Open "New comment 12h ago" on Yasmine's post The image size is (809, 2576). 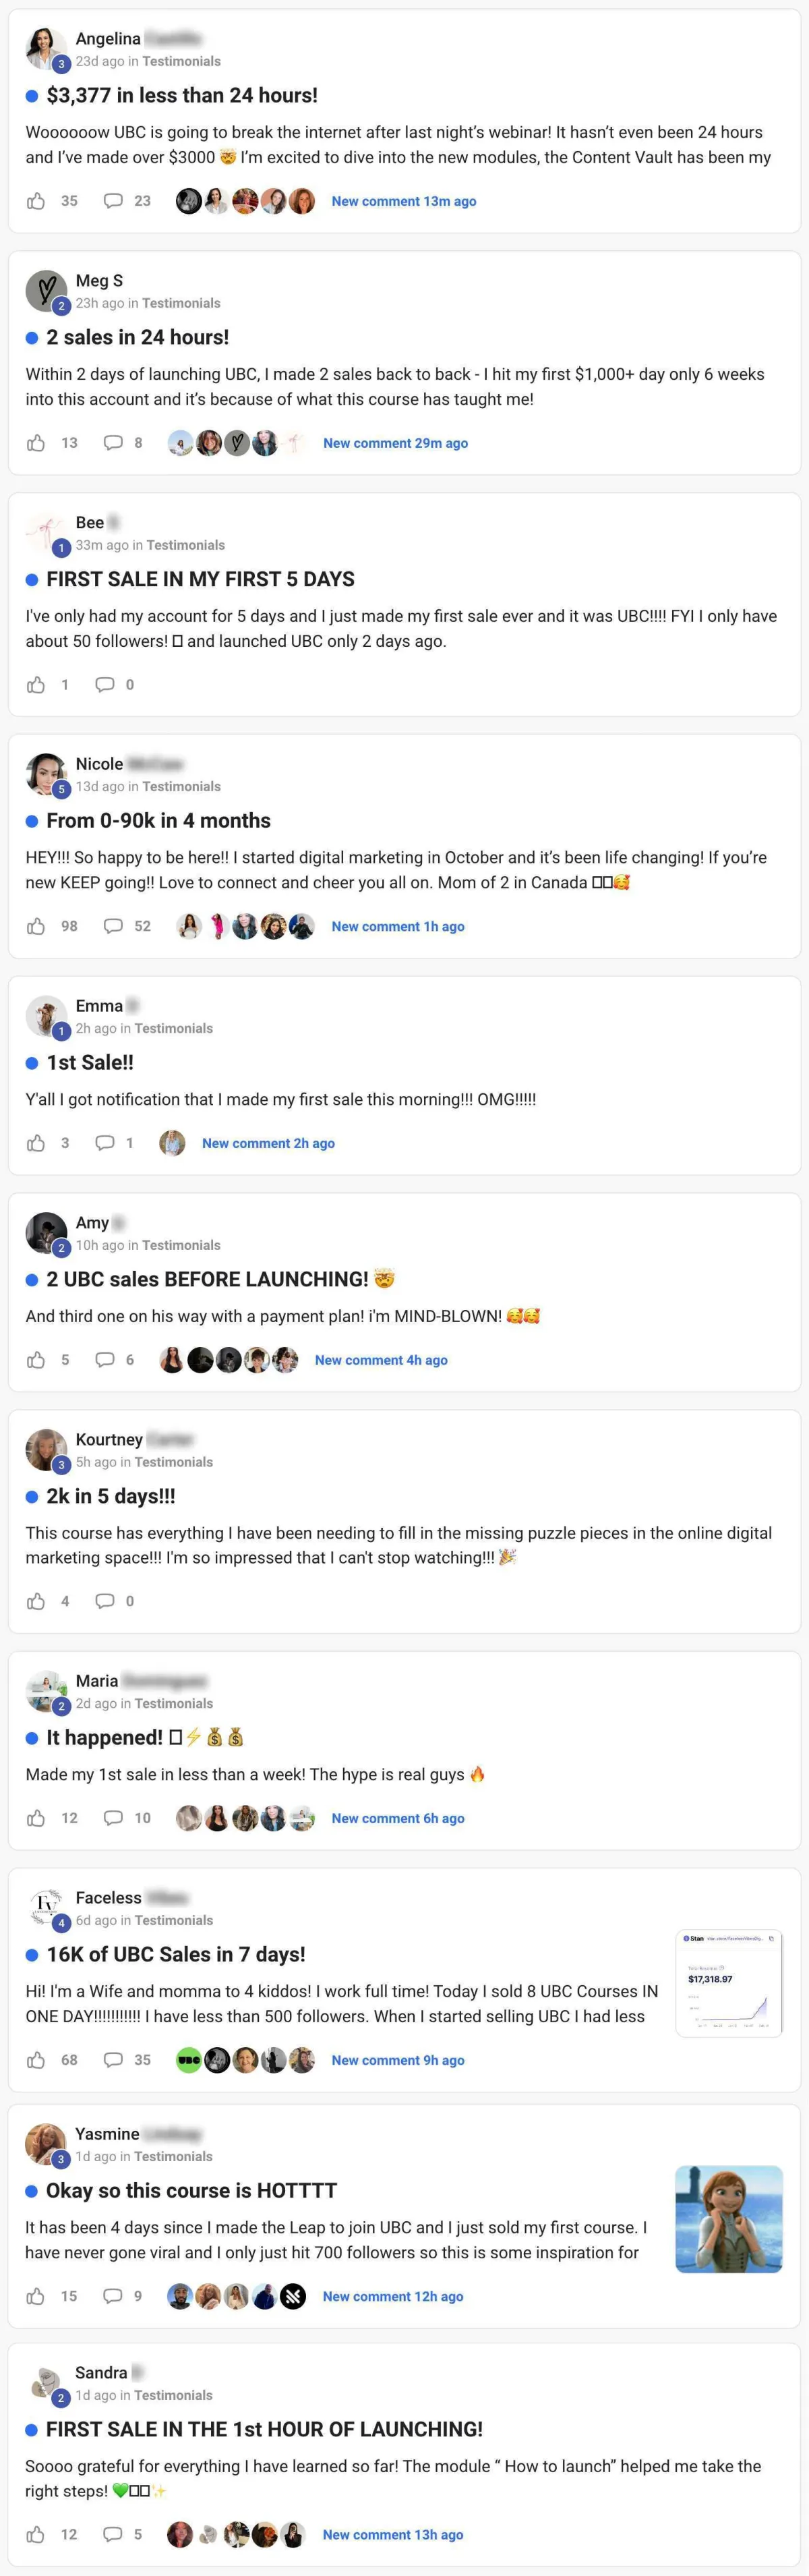coord(393,2296)
